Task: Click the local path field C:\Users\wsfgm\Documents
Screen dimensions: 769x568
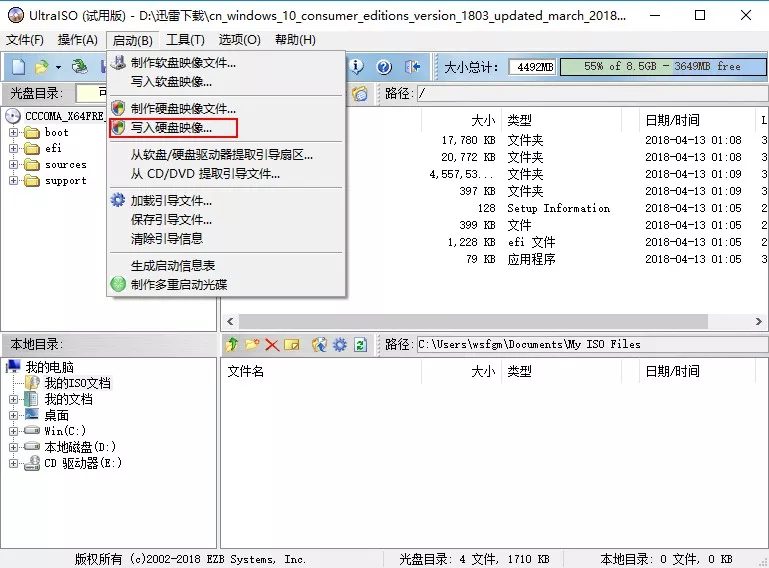Action: (592, 344)
